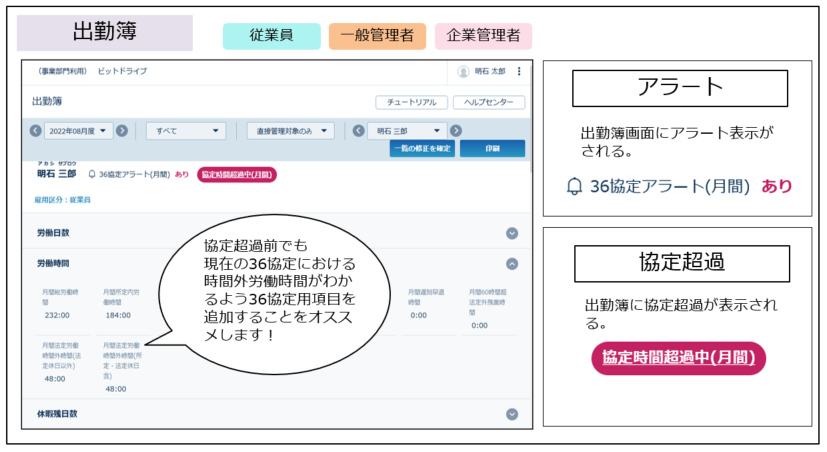Click the user avatar icon beside 明石 太郎

tap(463, 72)
